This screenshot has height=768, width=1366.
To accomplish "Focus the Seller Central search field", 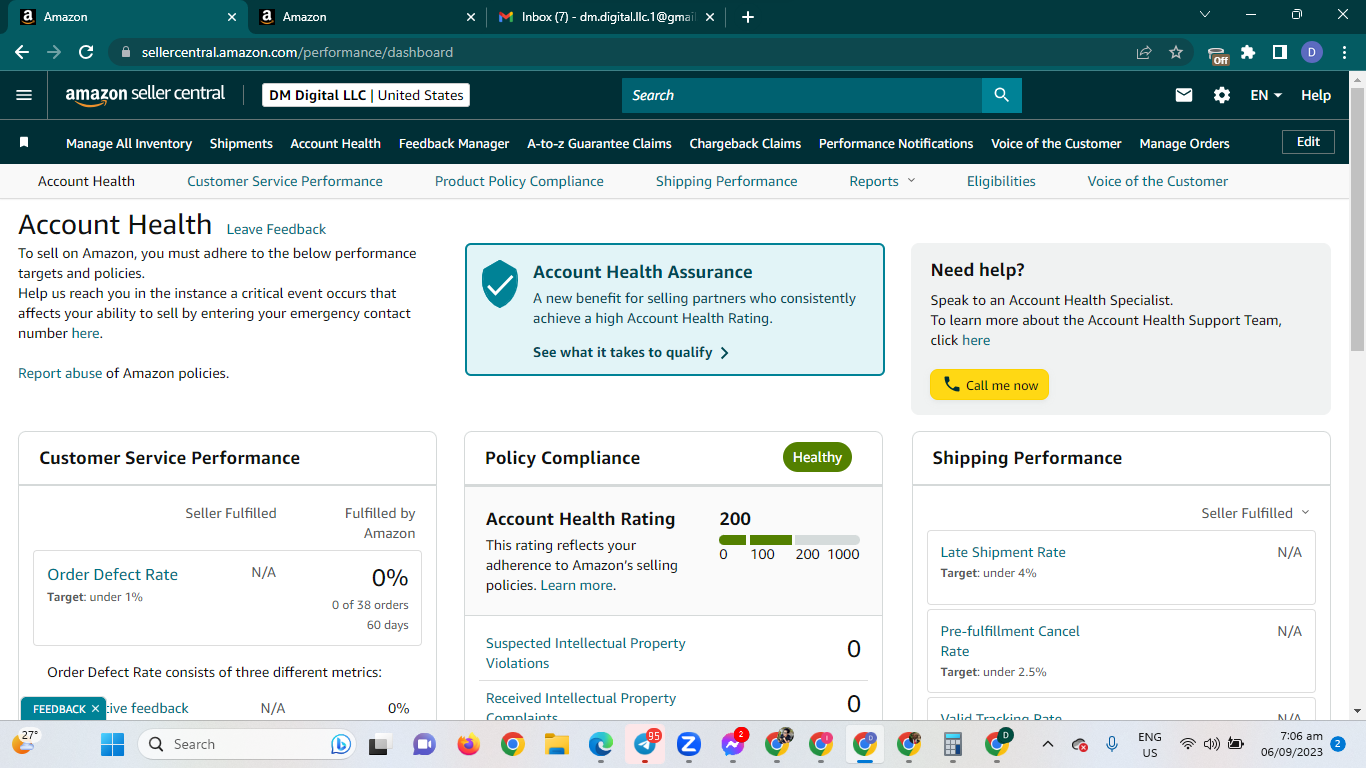I will coord(802,95).
